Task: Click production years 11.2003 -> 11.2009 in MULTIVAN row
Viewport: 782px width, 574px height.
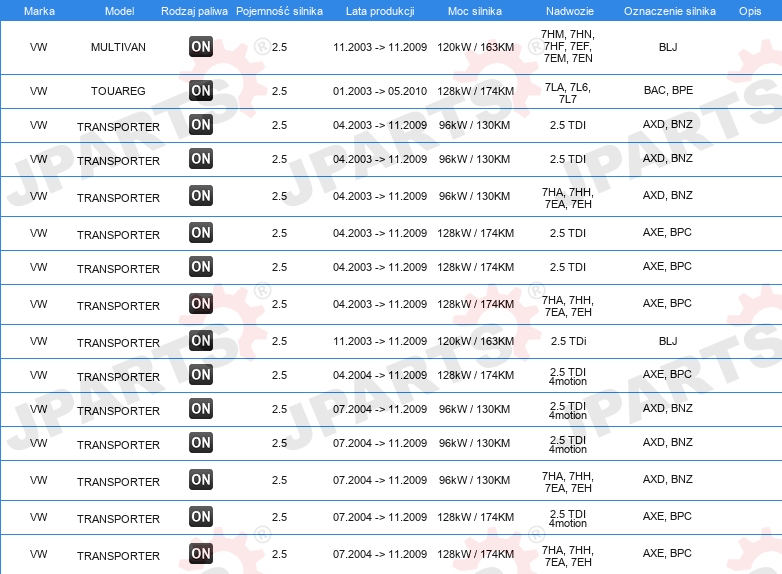Action: click(x=380, y=47)
